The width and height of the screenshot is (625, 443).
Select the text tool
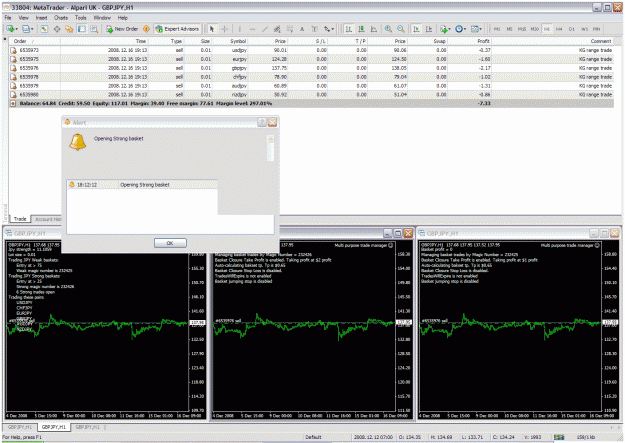pos(302,29)
